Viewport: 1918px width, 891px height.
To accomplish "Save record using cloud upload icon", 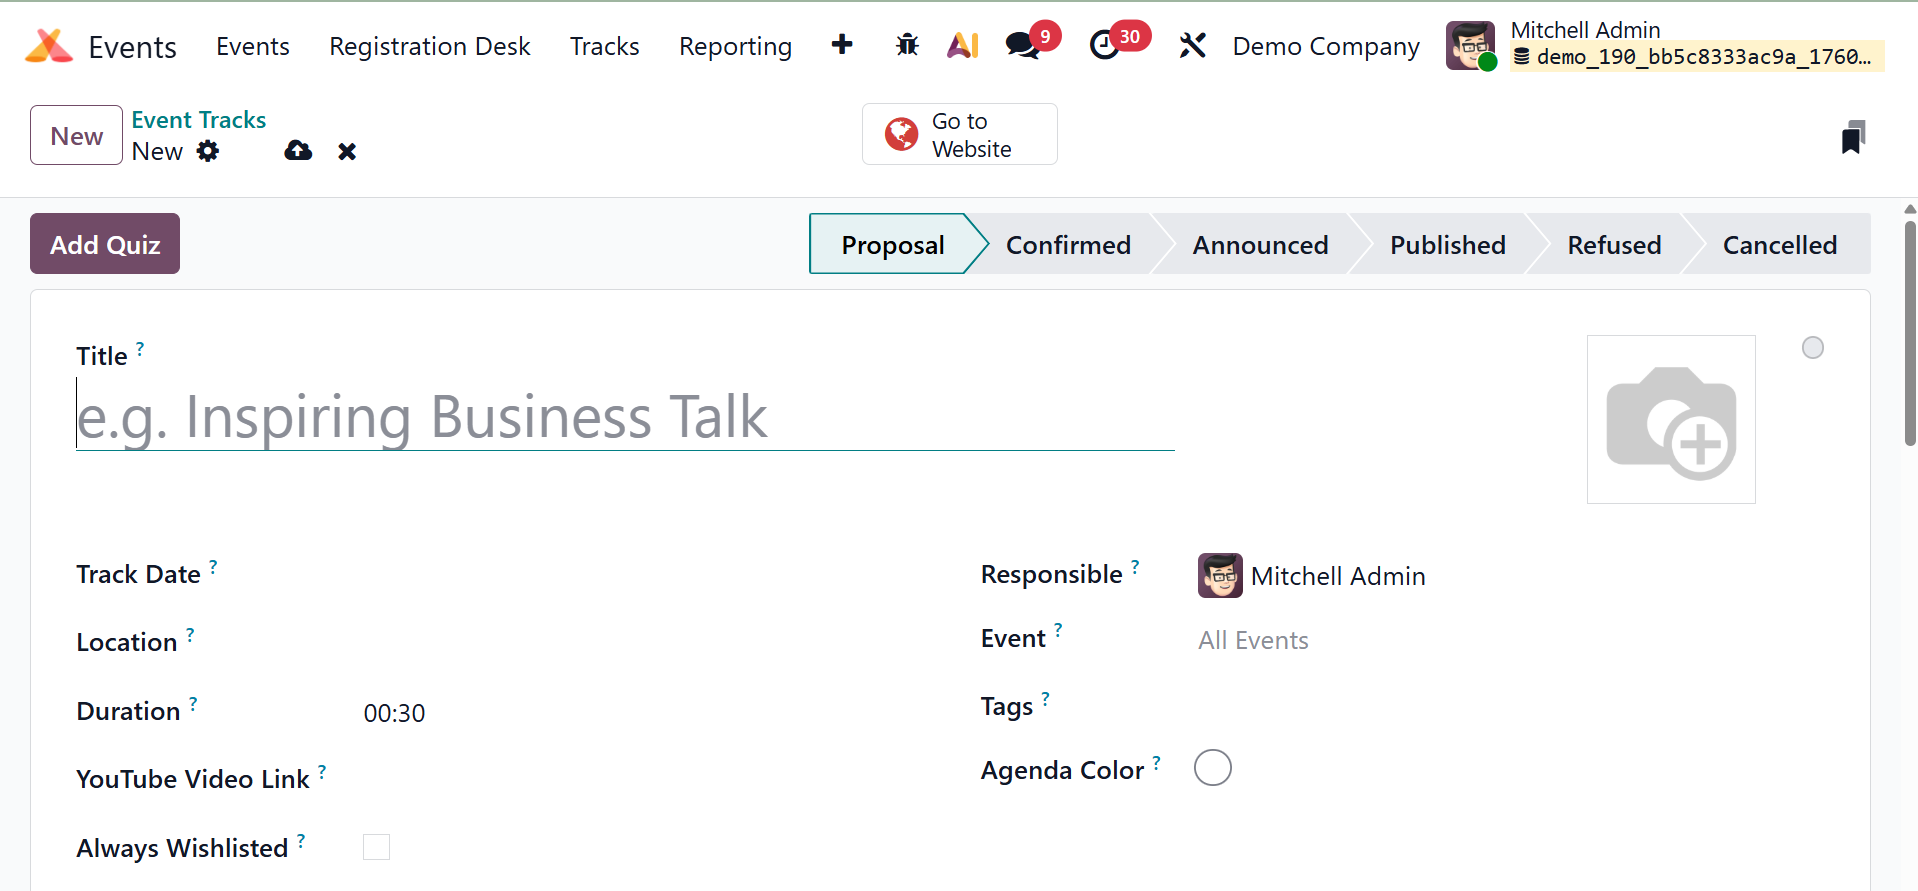I will tap(298, 151).
